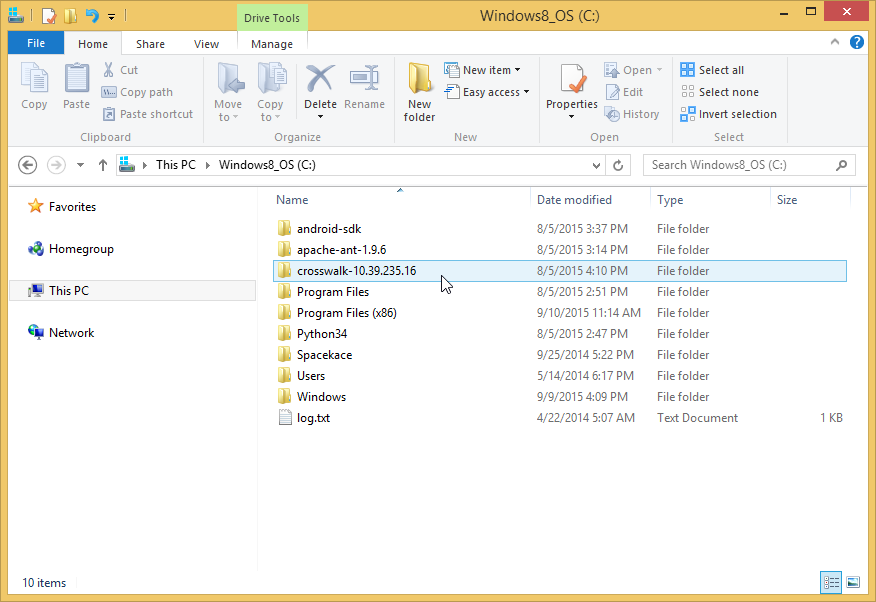876x602 pixels.
Task: Sort by the Date modified column header
Action: (574, 200)
